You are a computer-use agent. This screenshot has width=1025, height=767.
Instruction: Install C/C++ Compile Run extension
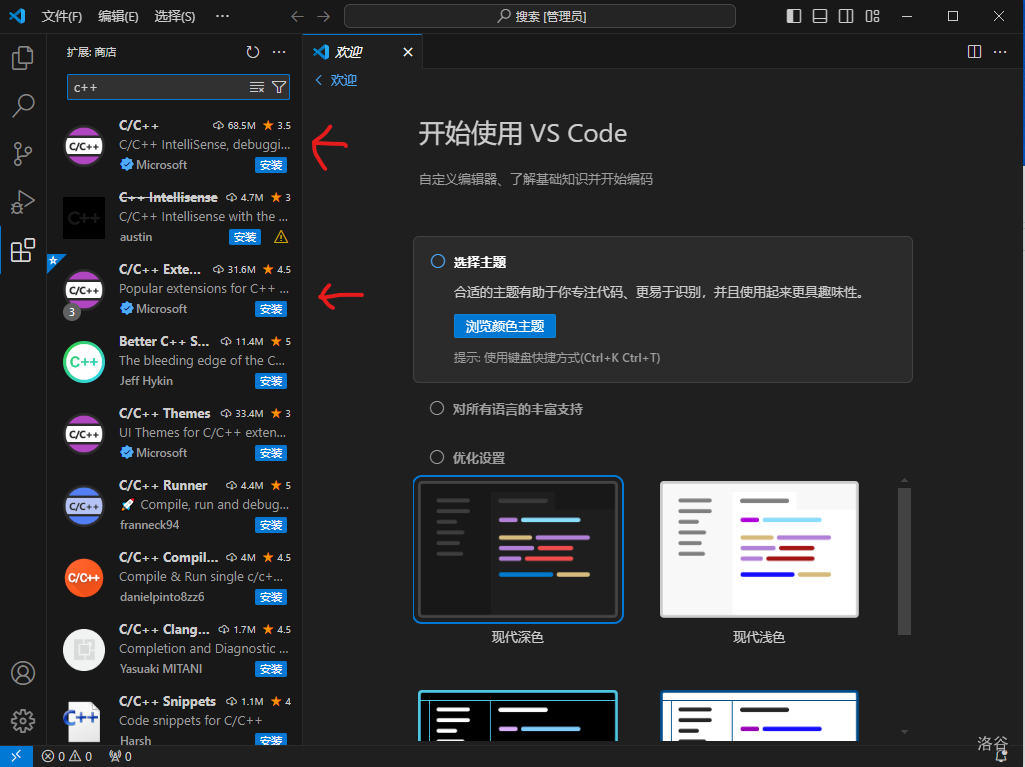click(271, 596)
